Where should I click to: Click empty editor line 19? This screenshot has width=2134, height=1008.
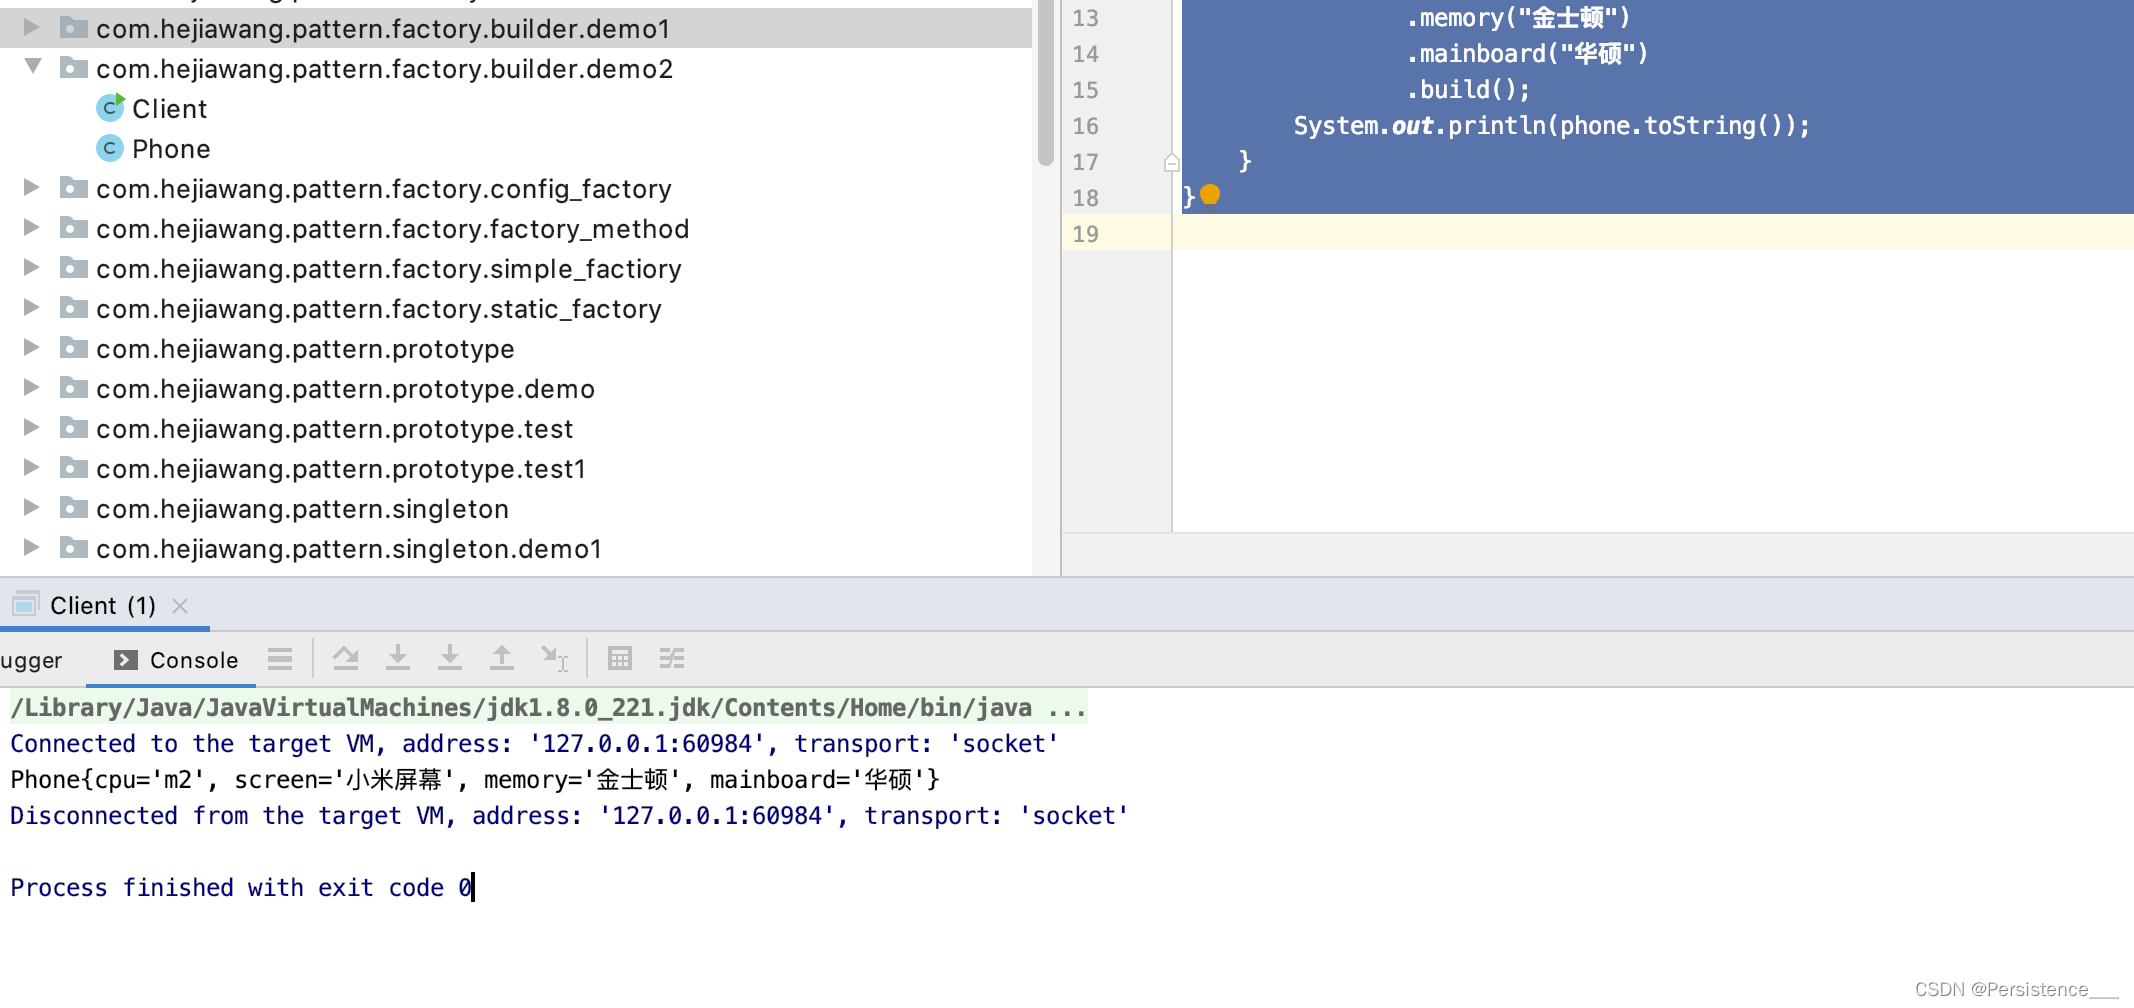1652,234
